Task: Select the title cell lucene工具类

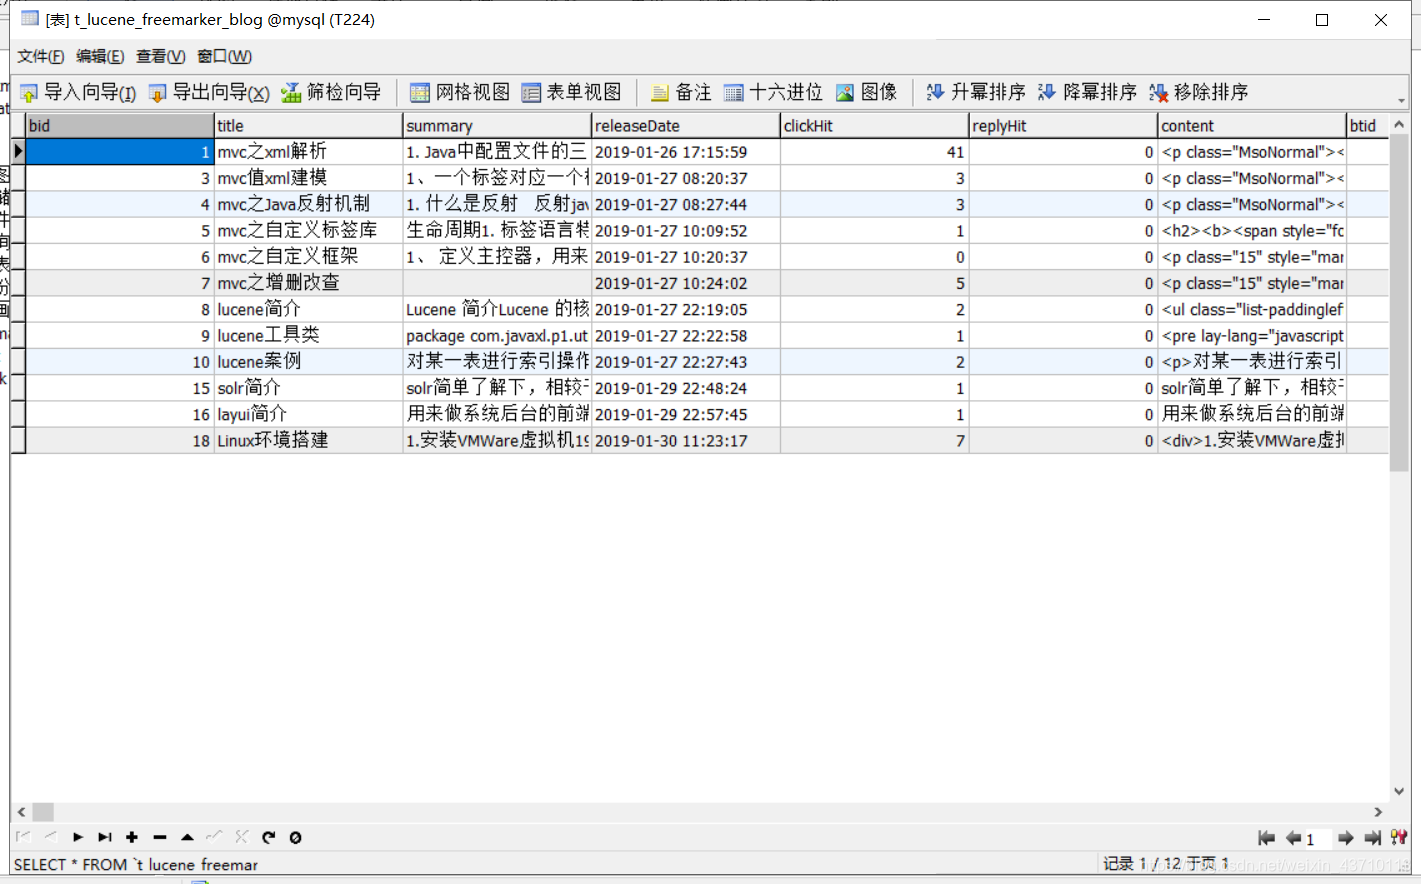Action: [x=308, y=335]
